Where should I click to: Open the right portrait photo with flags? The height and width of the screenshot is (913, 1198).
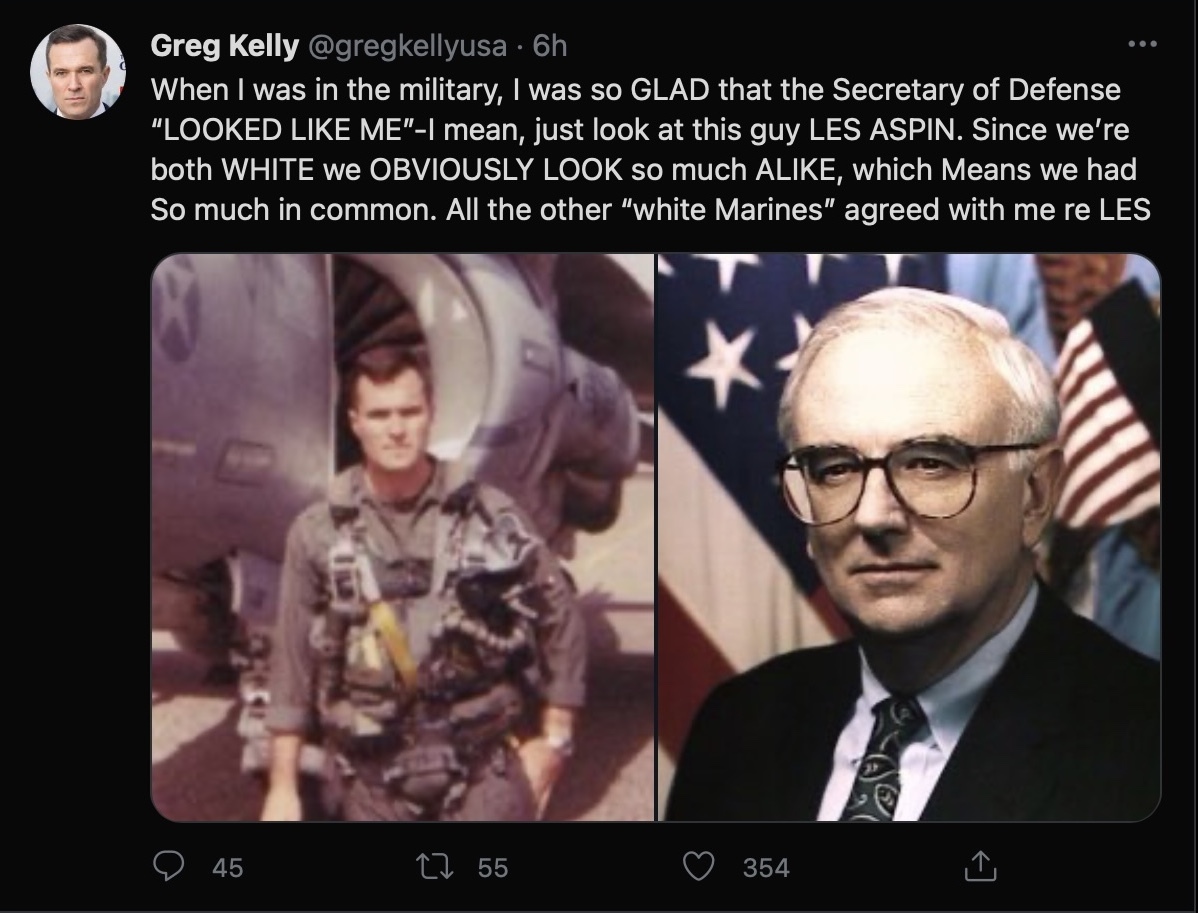click(x=909, y=537)
